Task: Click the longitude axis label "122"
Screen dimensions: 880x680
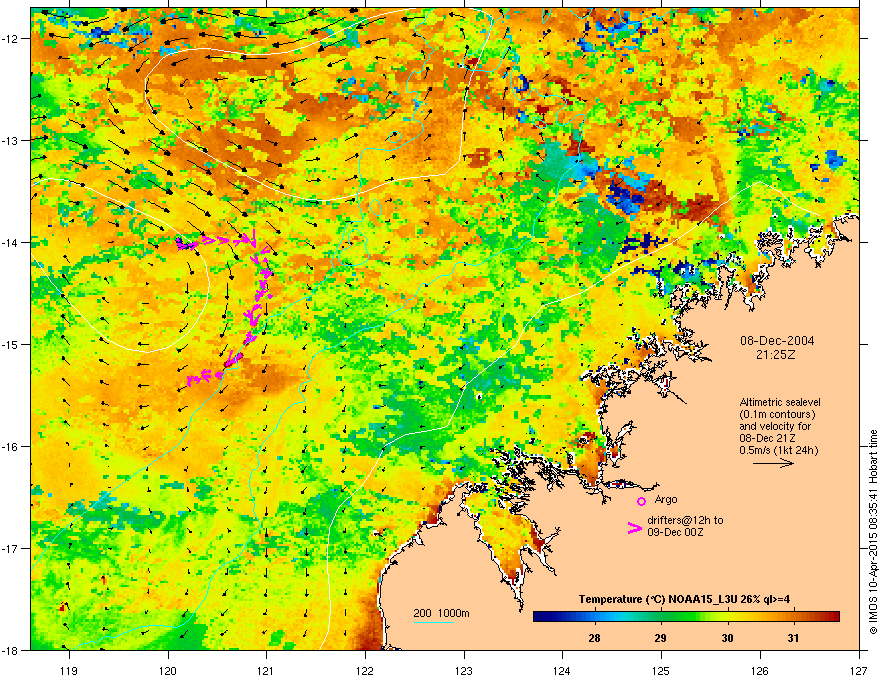Action: pyautogui.click(x=365, y=670)
